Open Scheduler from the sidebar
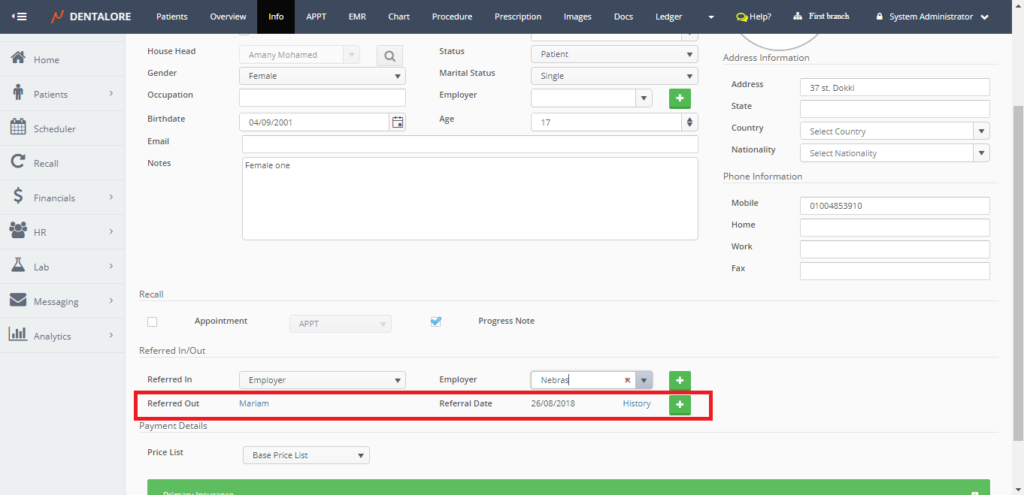Viewport: 1024px width, 495px height. (x=55, y=129)
